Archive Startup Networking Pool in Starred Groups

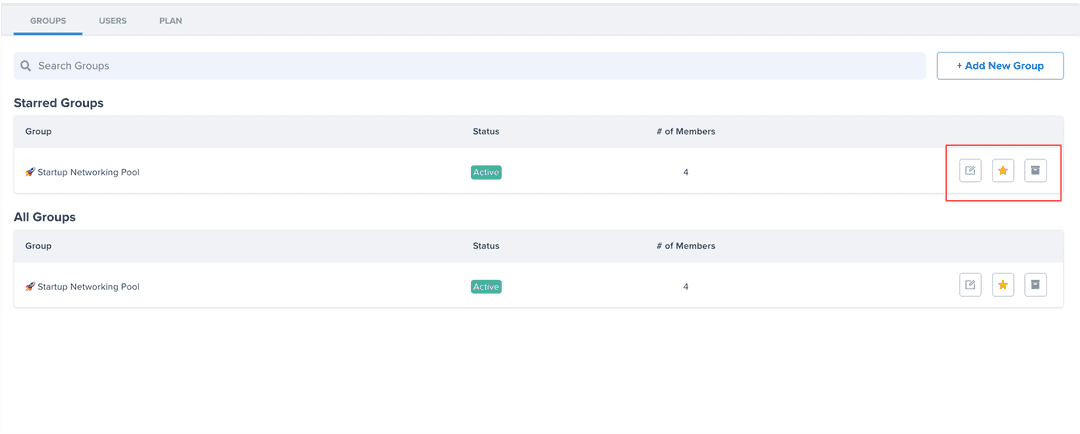pos(1036,171)
